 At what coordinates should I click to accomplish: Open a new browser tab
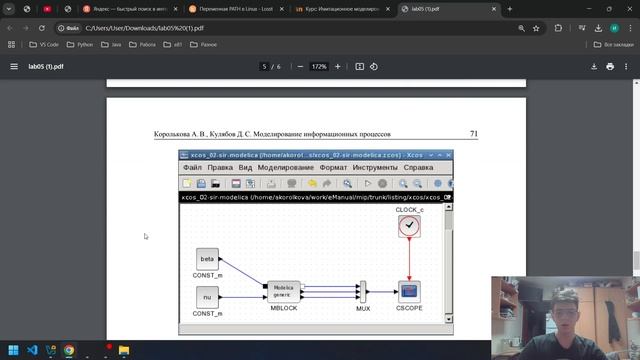point(510,9)
